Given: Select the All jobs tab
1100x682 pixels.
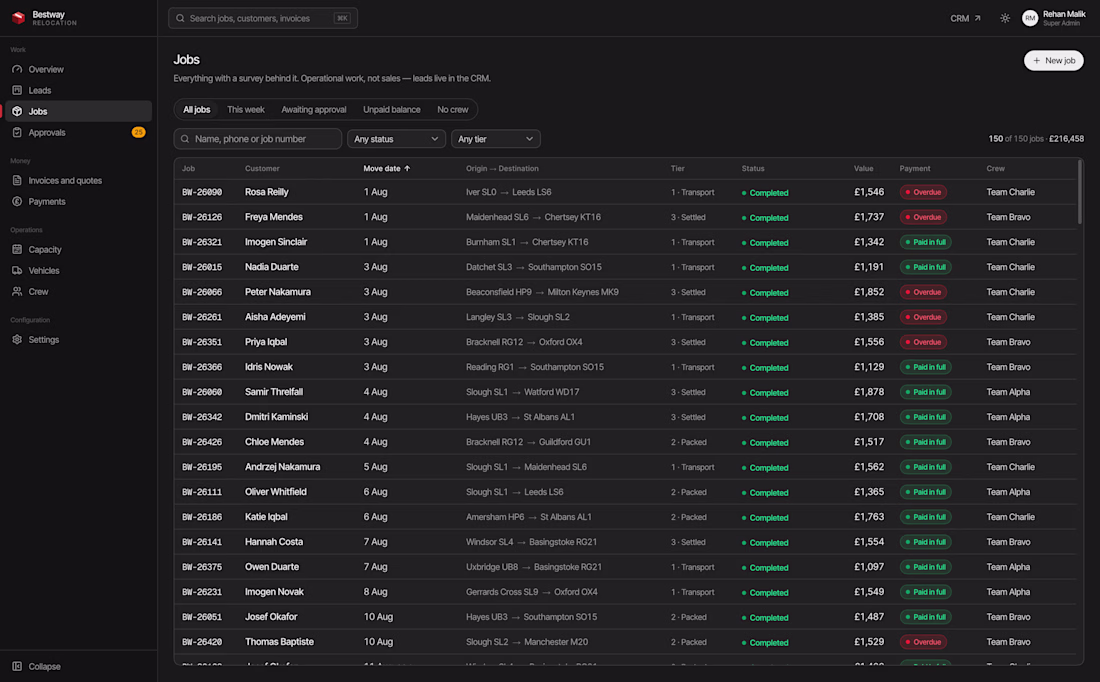Looking at the screenshot, I should pyautogui.click(x=196, y=109).
